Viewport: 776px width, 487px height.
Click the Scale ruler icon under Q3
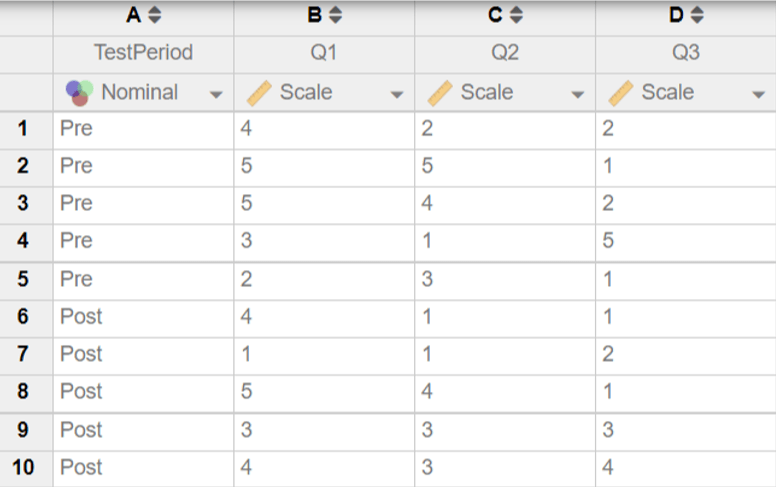621,92
